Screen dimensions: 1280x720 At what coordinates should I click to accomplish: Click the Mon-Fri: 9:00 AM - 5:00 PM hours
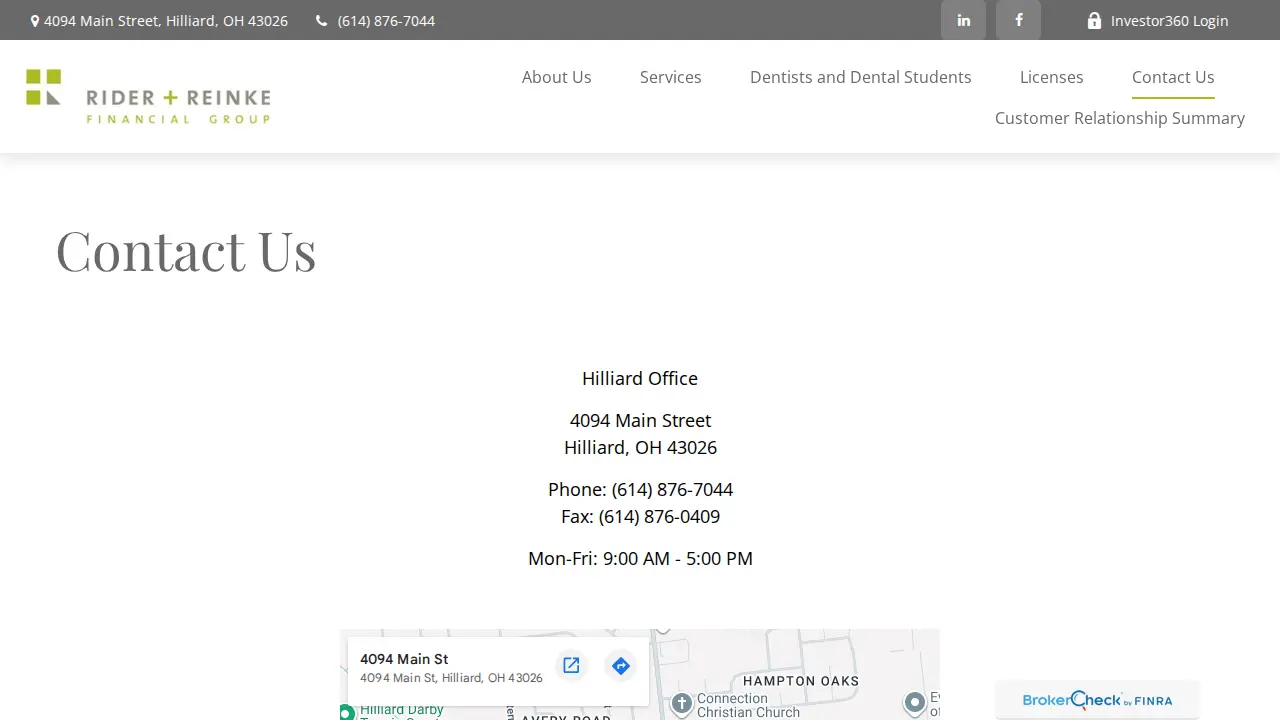640,558
